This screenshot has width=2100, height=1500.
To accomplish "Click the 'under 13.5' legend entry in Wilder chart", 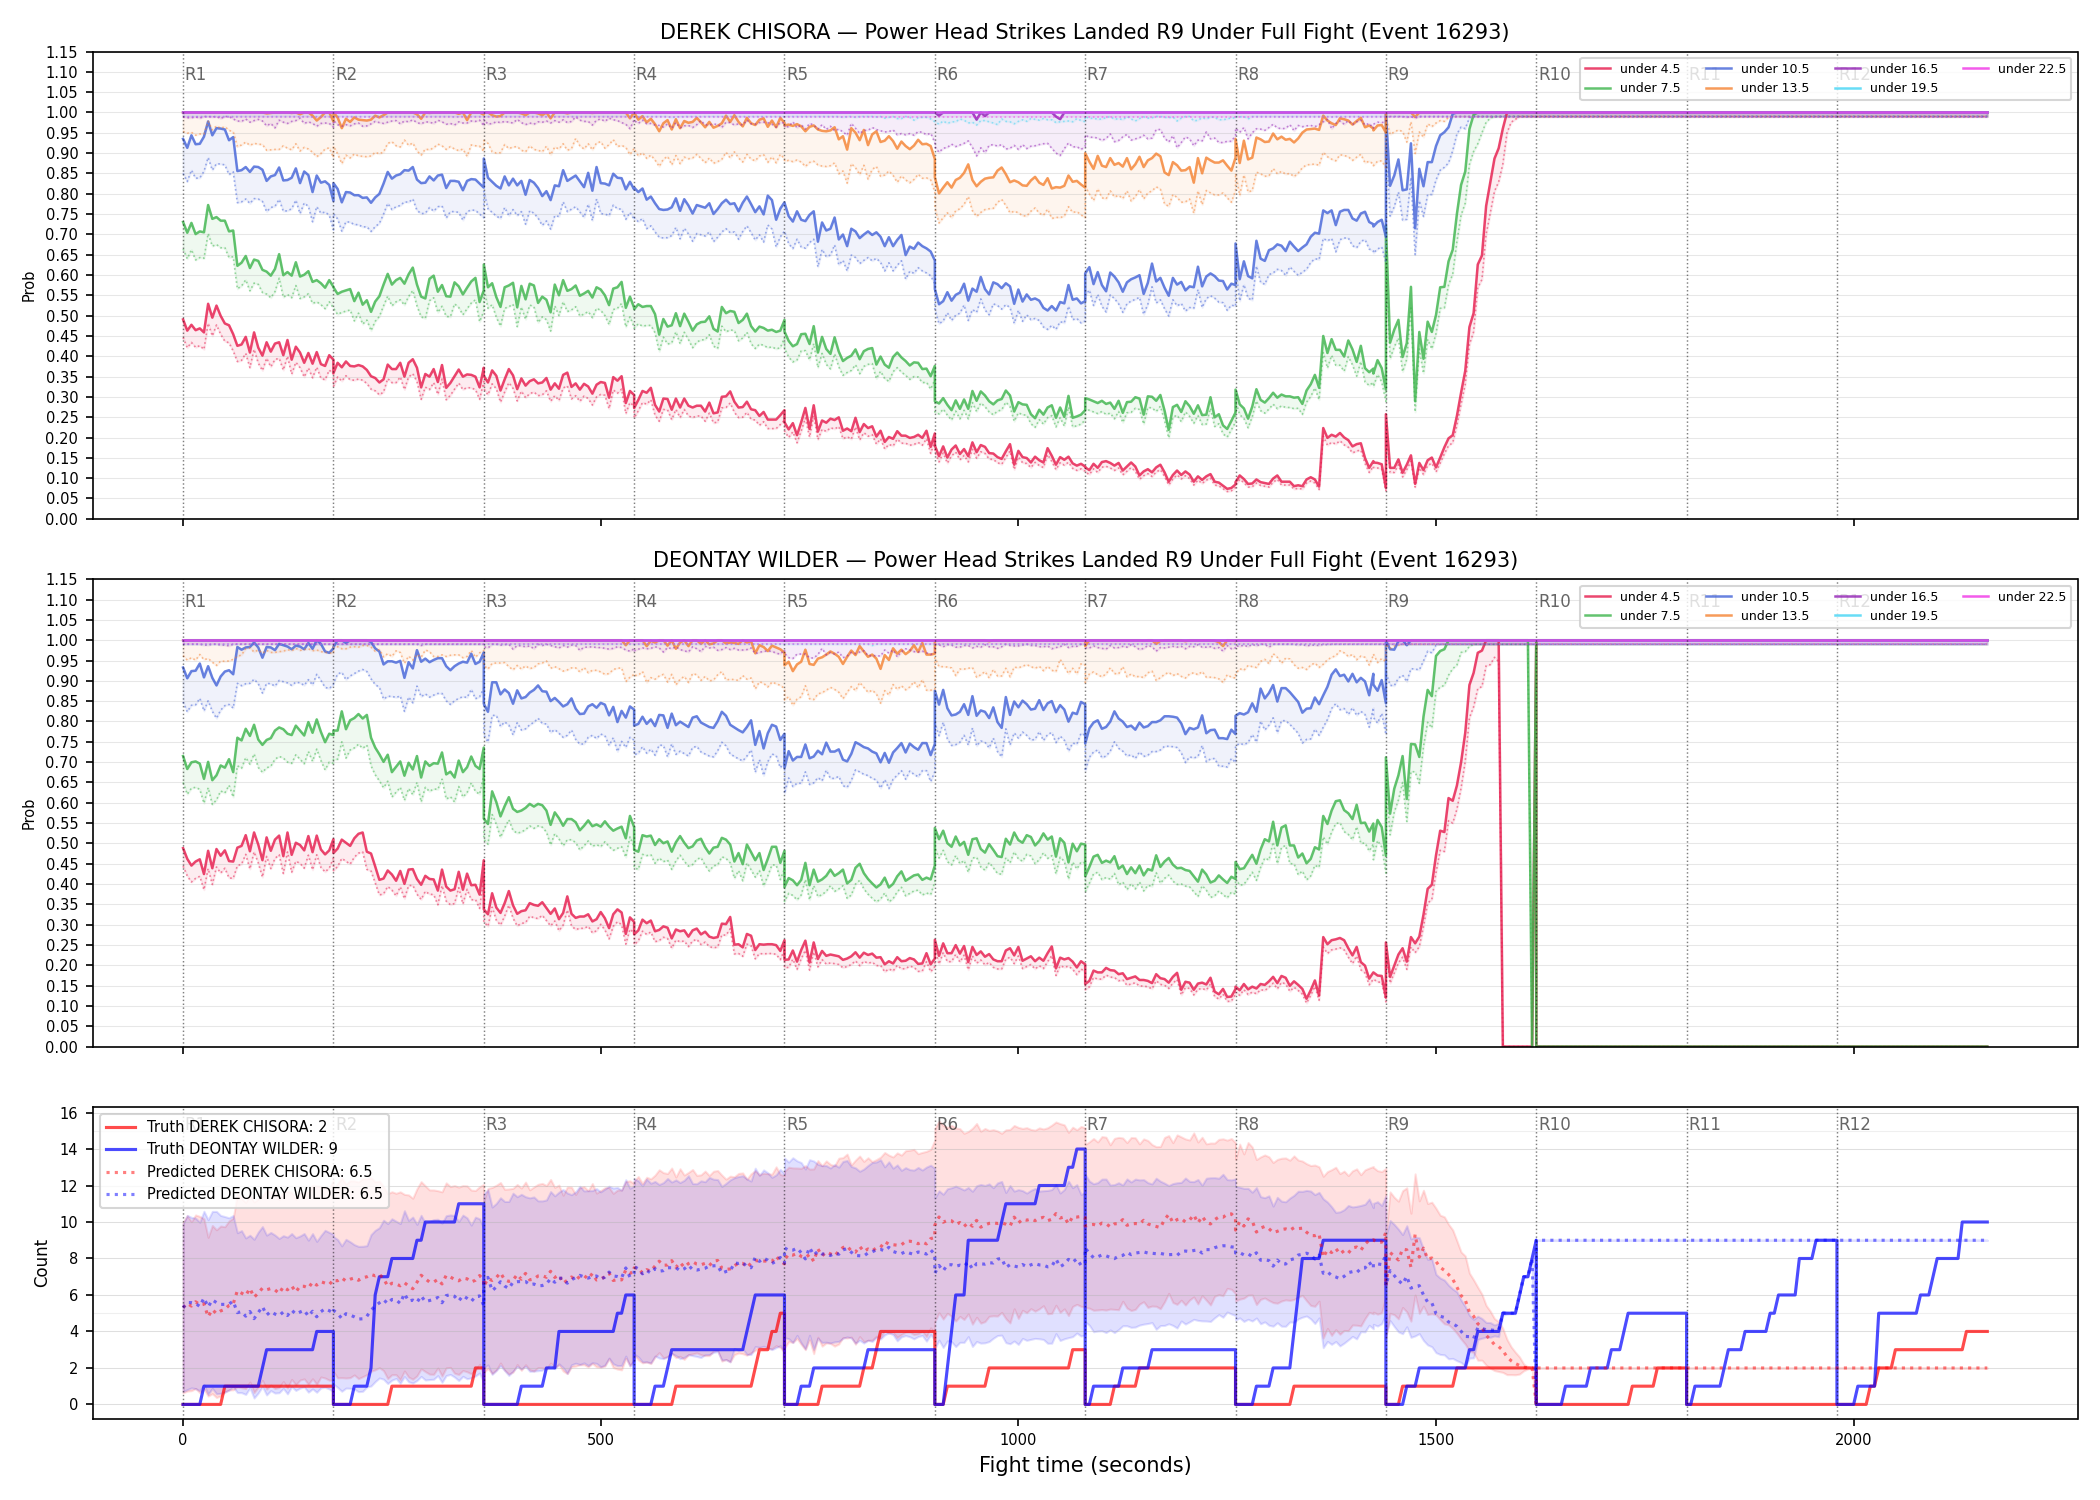I will click(x=1758, y=616).
